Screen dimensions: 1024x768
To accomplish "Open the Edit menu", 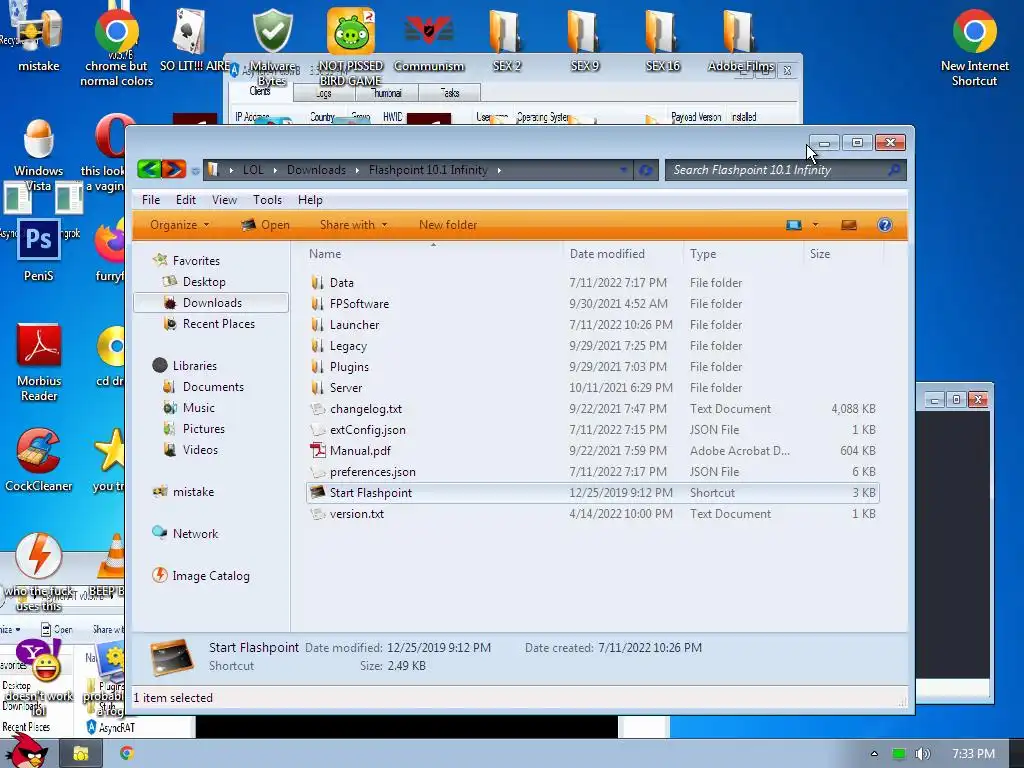I will (x=185, y=200).
